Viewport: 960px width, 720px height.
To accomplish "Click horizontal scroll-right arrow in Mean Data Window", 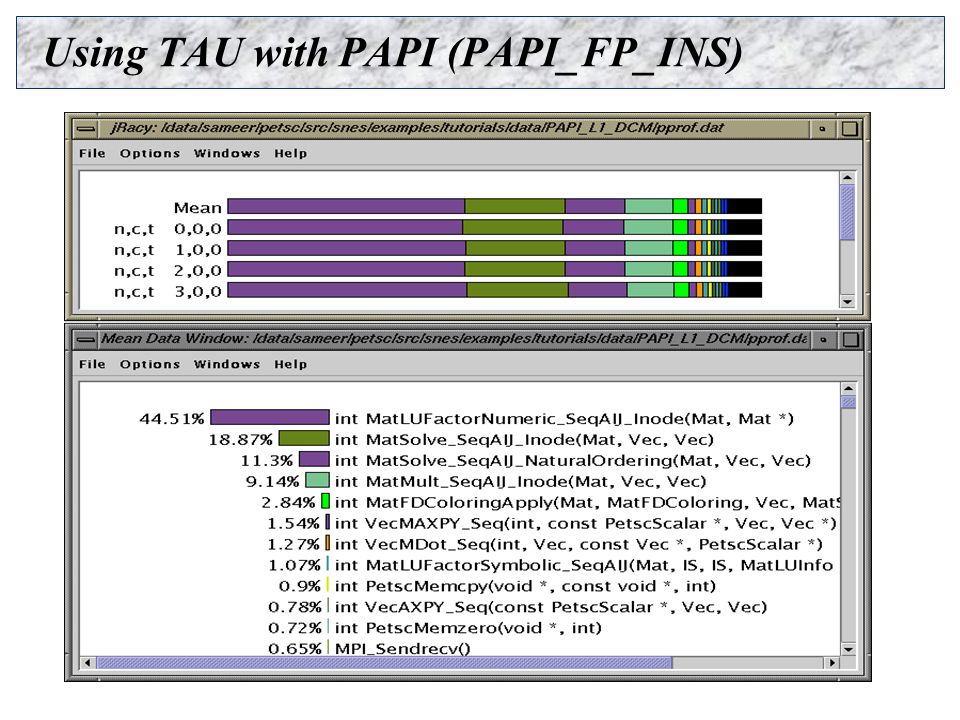I will (x=831, y=662).
